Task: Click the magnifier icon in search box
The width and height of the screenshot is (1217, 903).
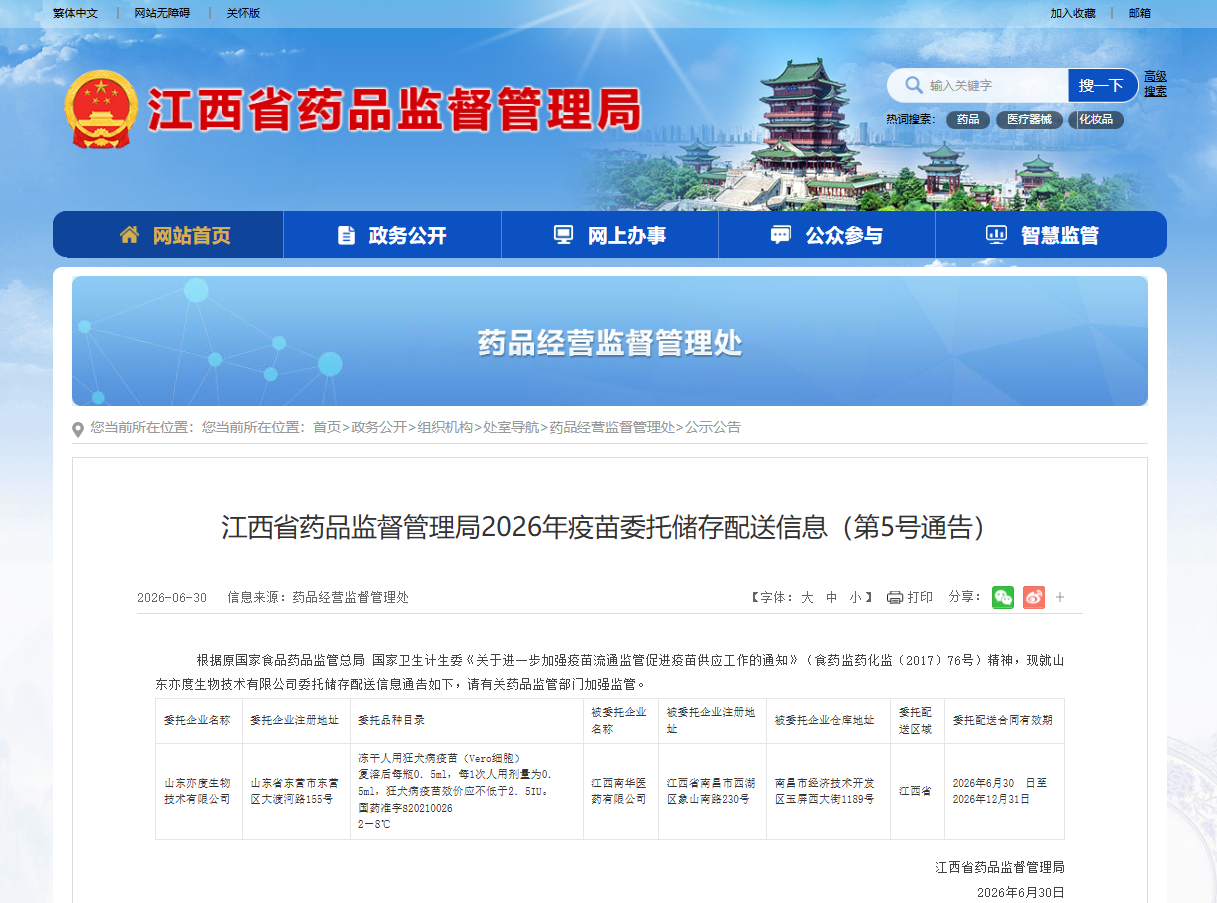Action: pos(914,85)
